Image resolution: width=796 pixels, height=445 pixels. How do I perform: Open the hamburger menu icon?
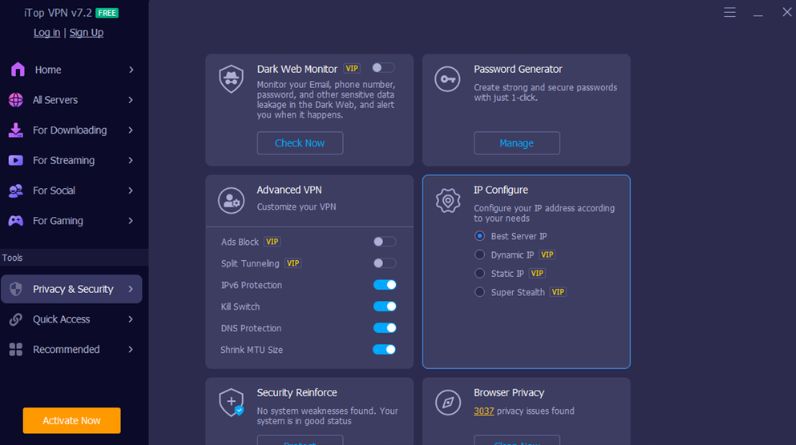coord(729,12)
